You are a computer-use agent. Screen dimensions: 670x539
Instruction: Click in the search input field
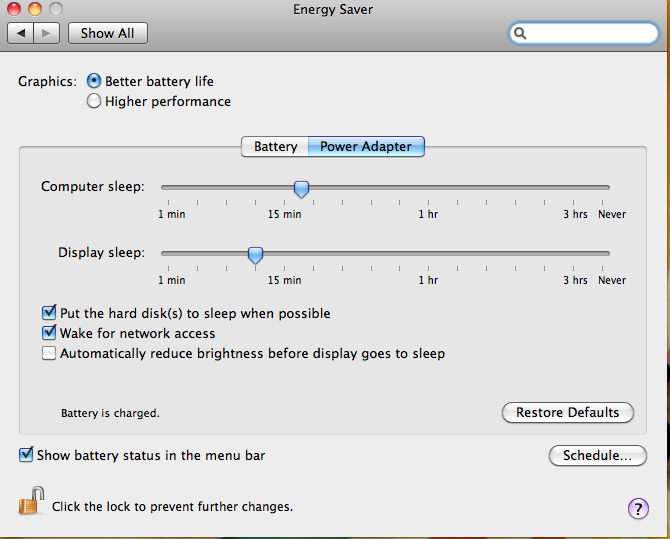point(584,33)
